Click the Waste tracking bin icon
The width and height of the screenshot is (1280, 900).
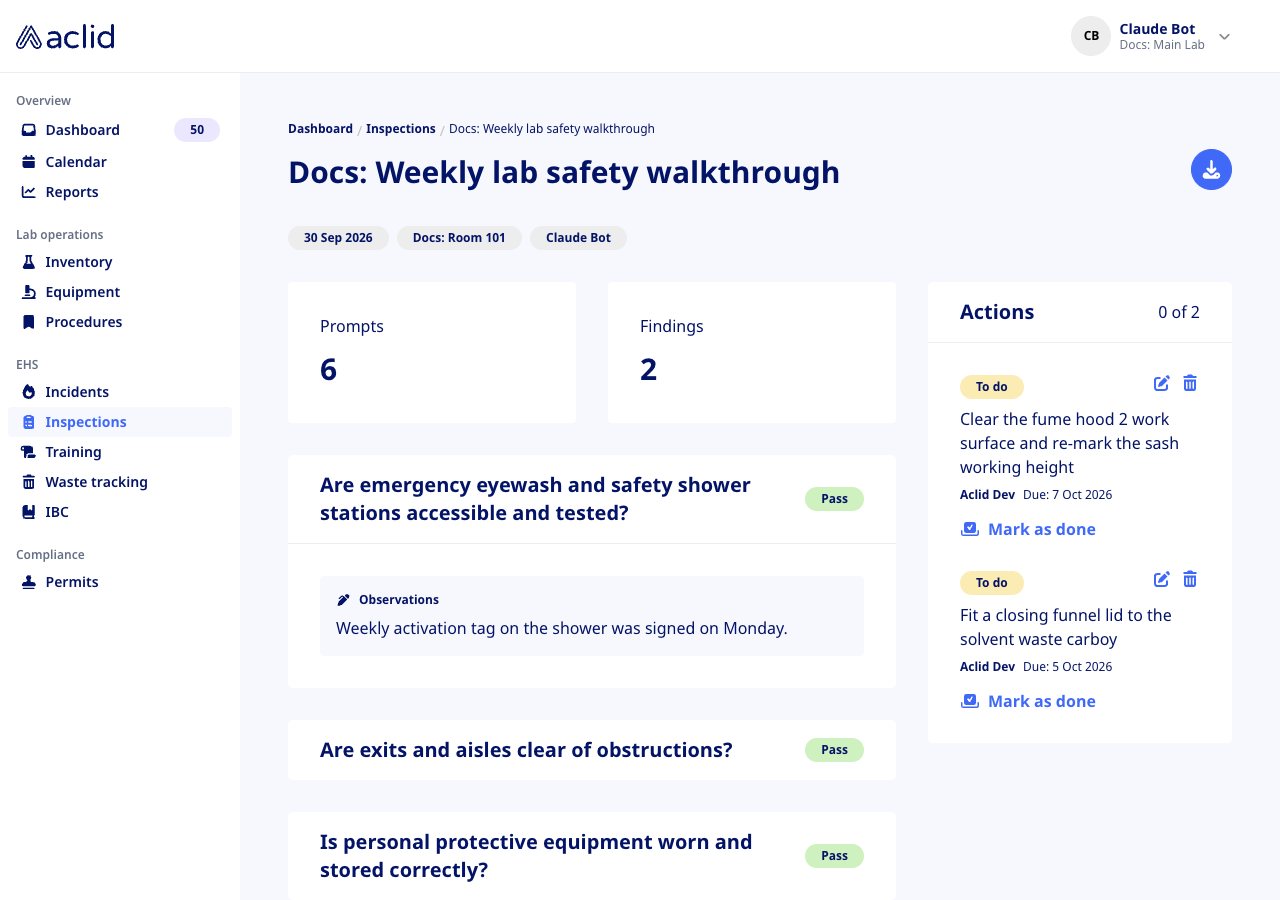(29, 482)
